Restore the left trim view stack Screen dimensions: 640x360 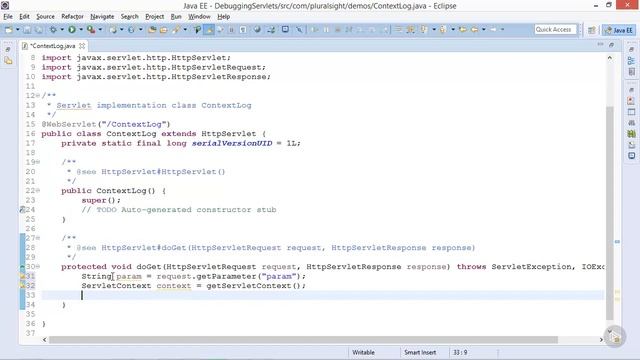coord(8,49)
